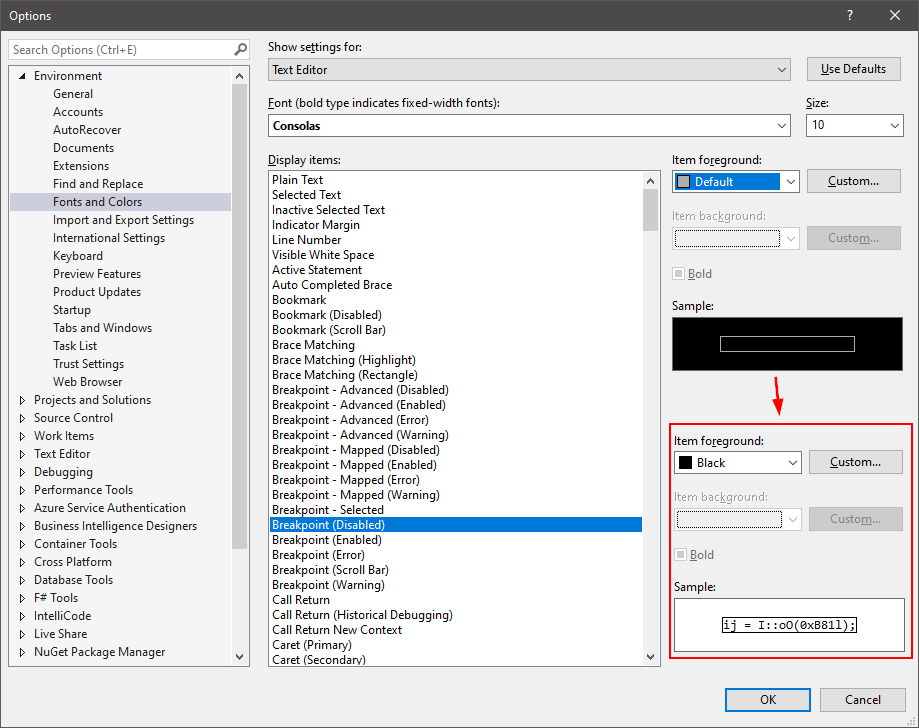Select Breakpoint - Advanced (Error) item
The width and height of the screenshot is (919, 728).
[x=350, y=420]
